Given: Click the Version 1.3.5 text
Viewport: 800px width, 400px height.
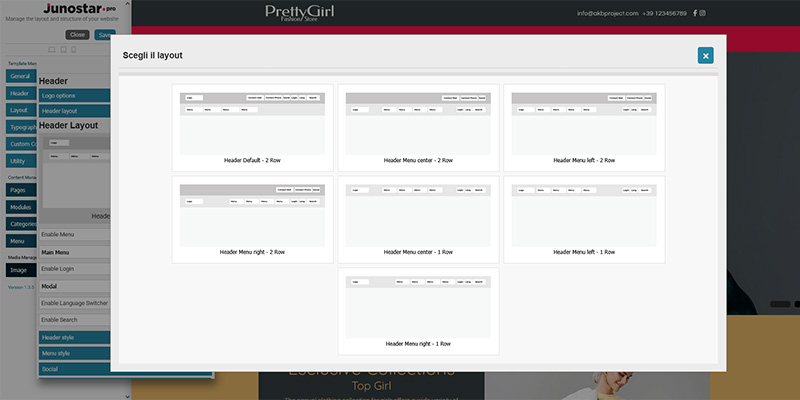Looking at the screenshot, I should 21,287.
